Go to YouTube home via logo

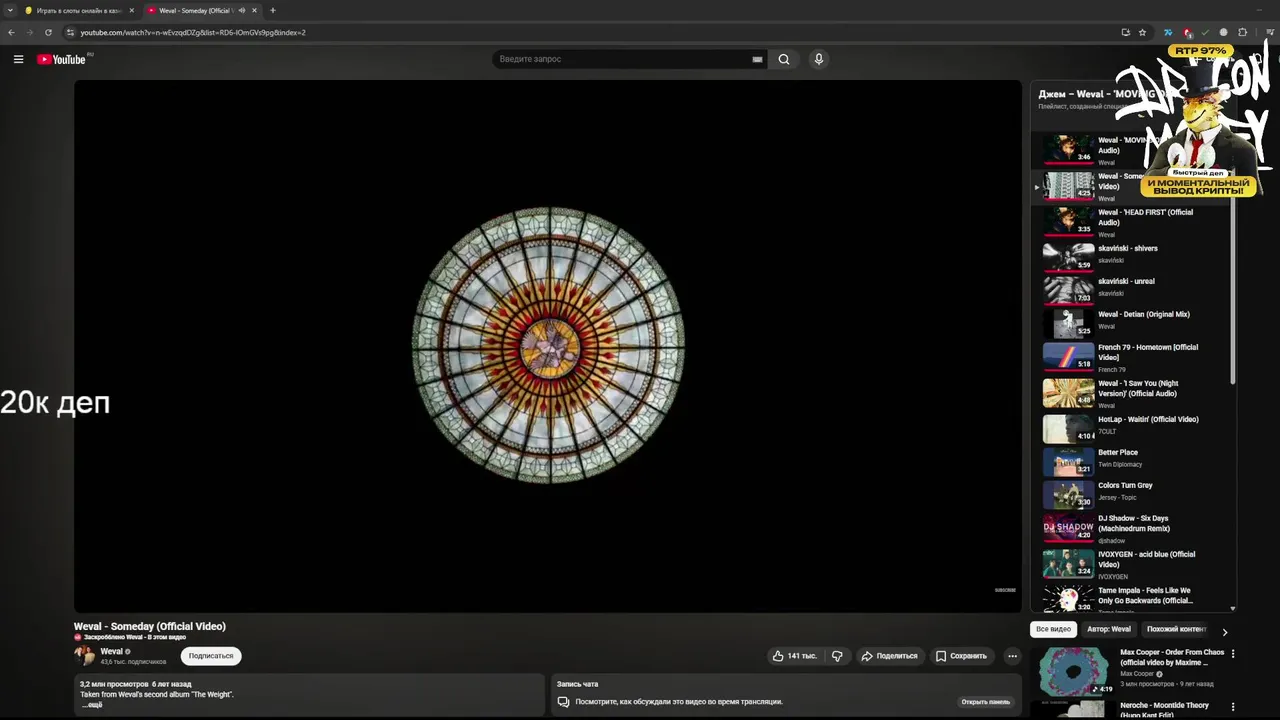62,59
